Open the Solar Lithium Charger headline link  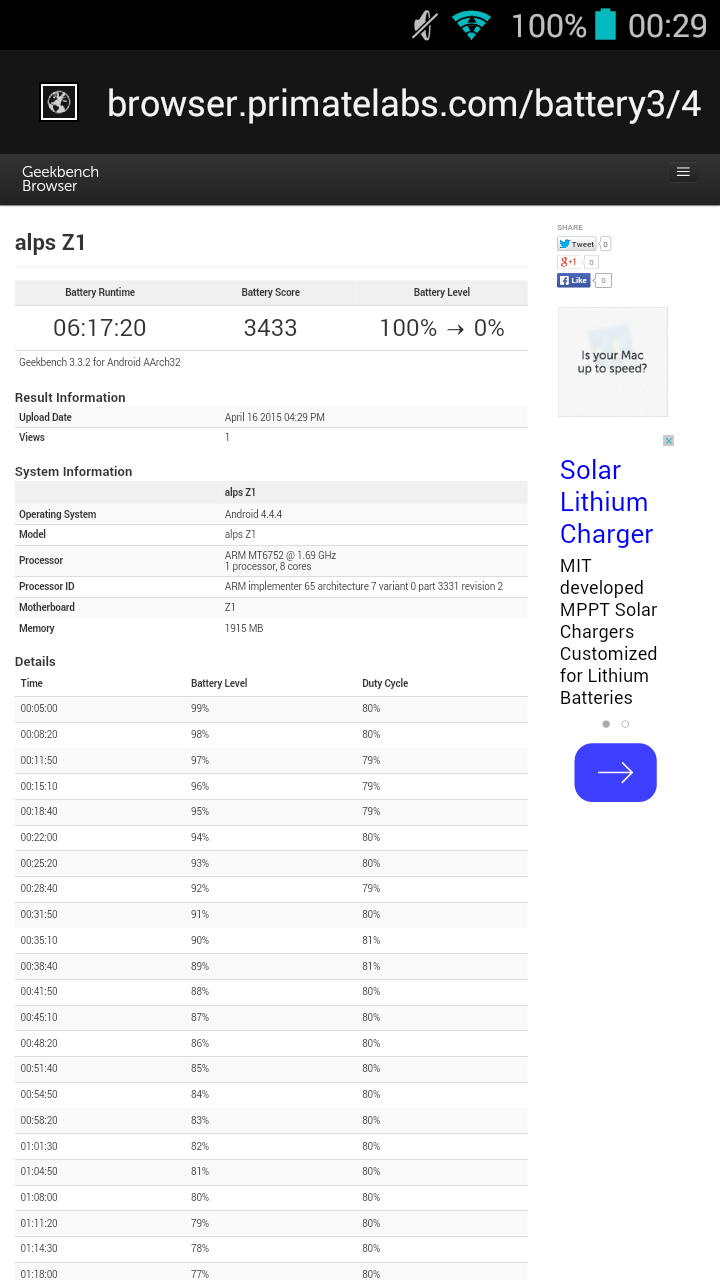604,502
